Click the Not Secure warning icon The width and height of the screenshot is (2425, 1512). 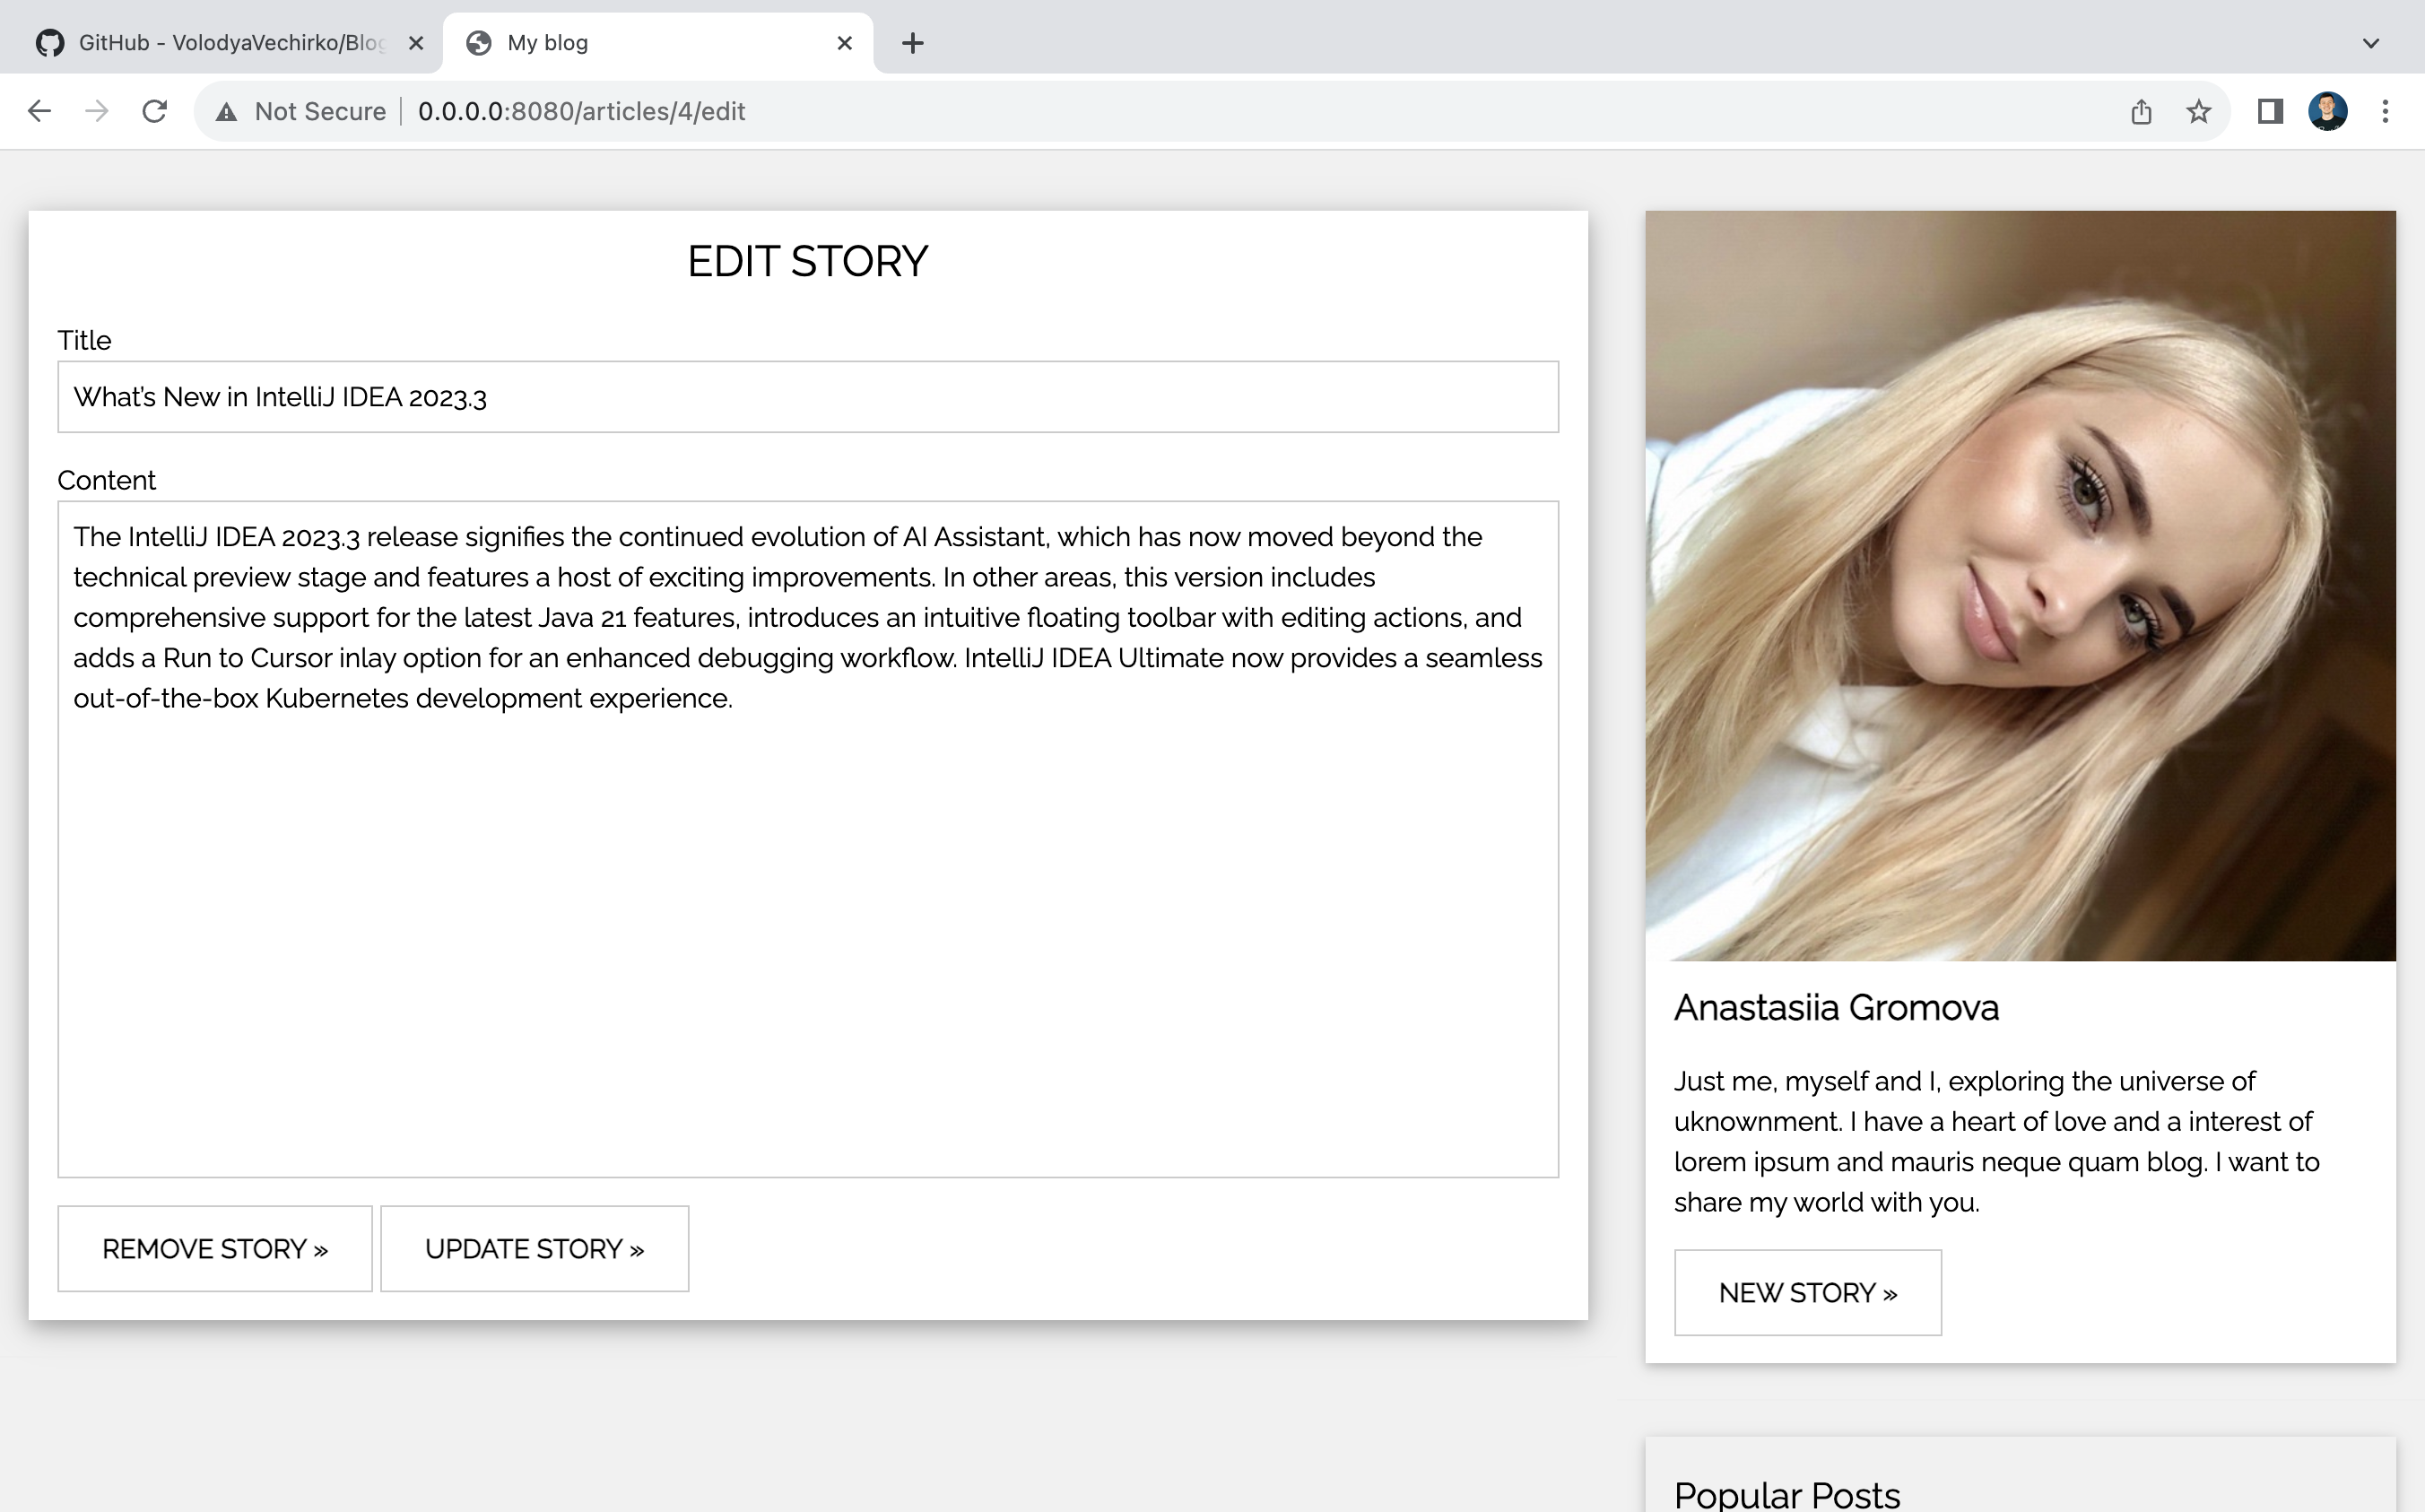pos(227,112)
